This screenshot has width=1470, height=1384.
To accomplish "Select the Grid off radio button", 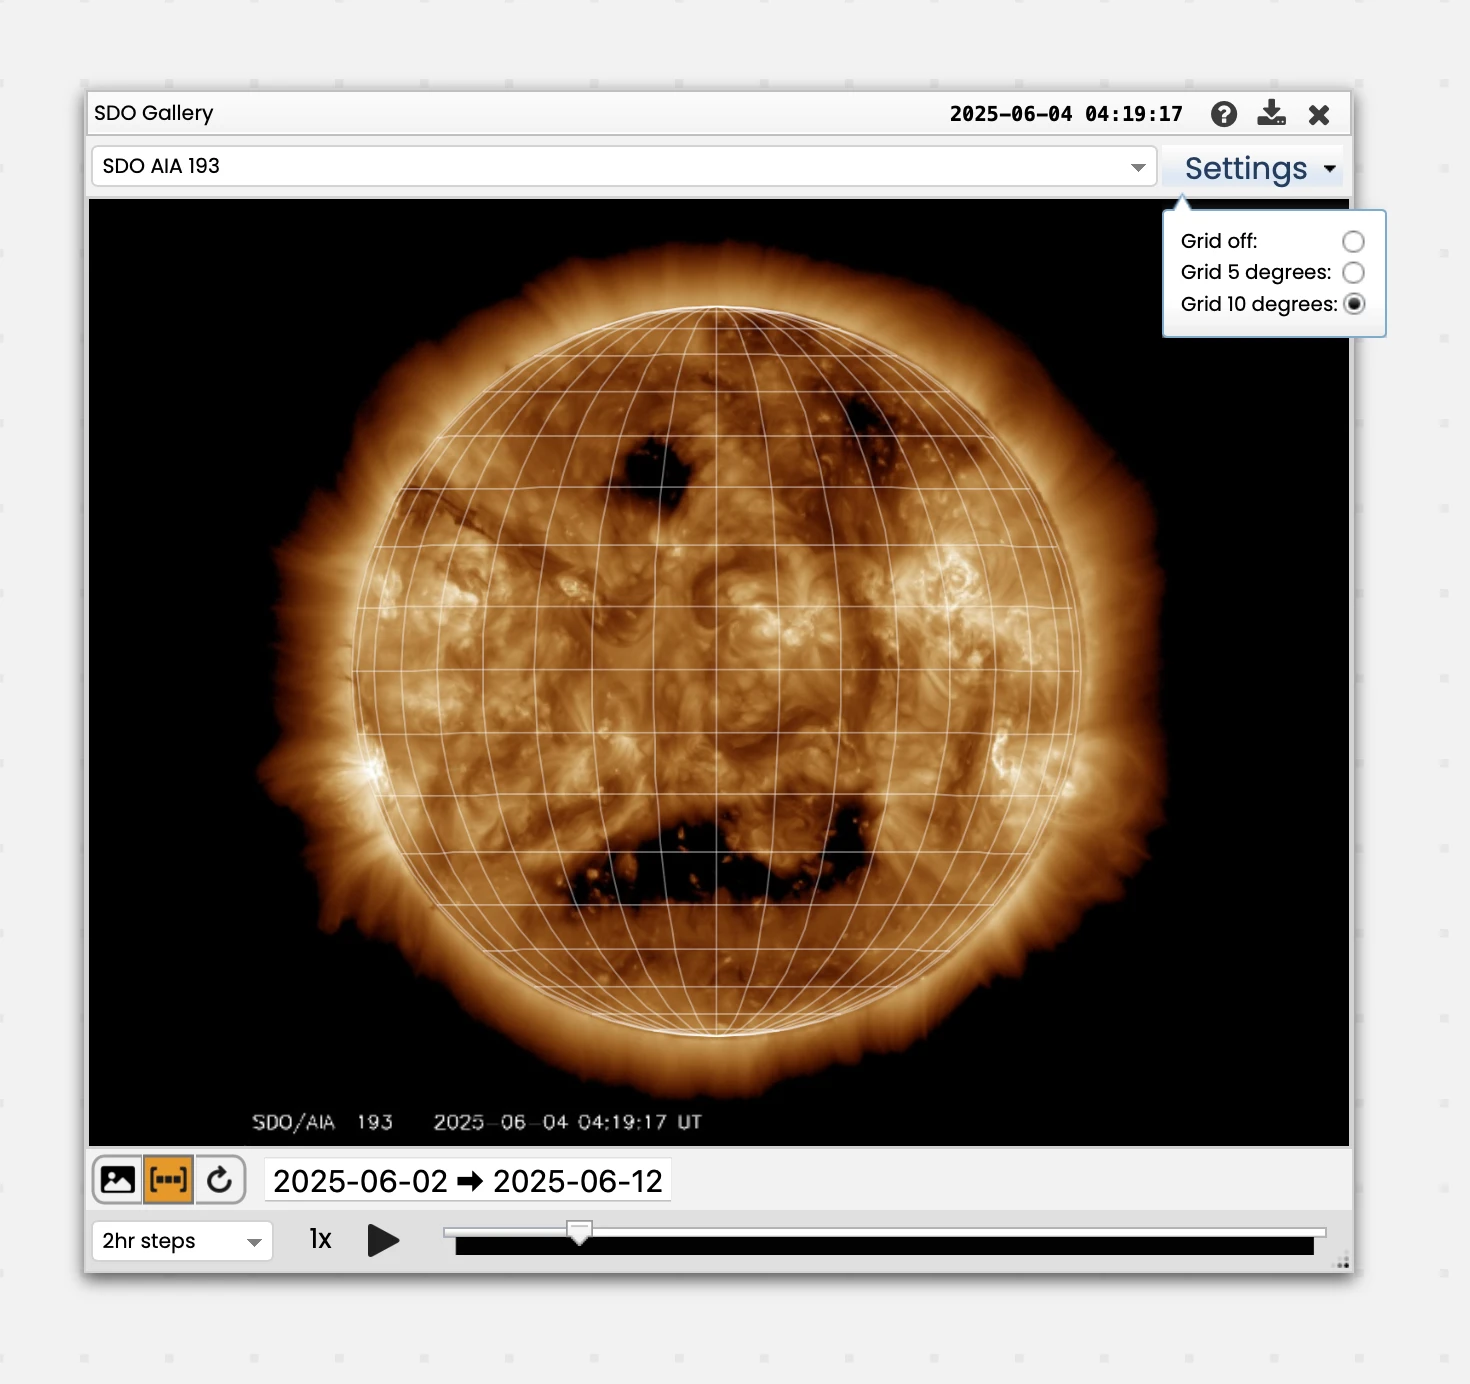I will point(1353,242).
